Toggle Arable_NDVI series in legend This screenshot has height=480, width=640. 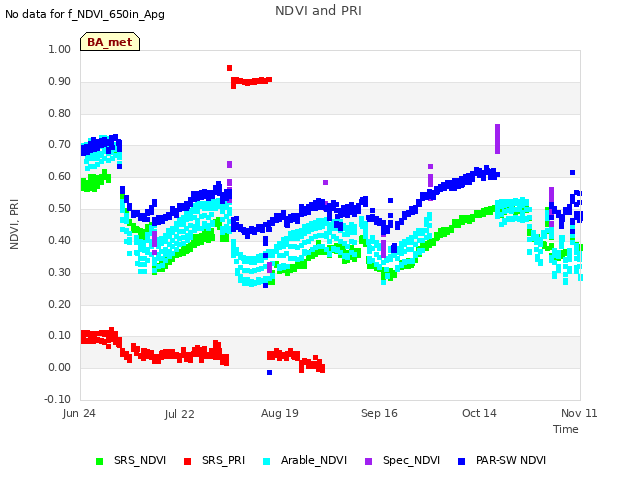pos(305,461)
